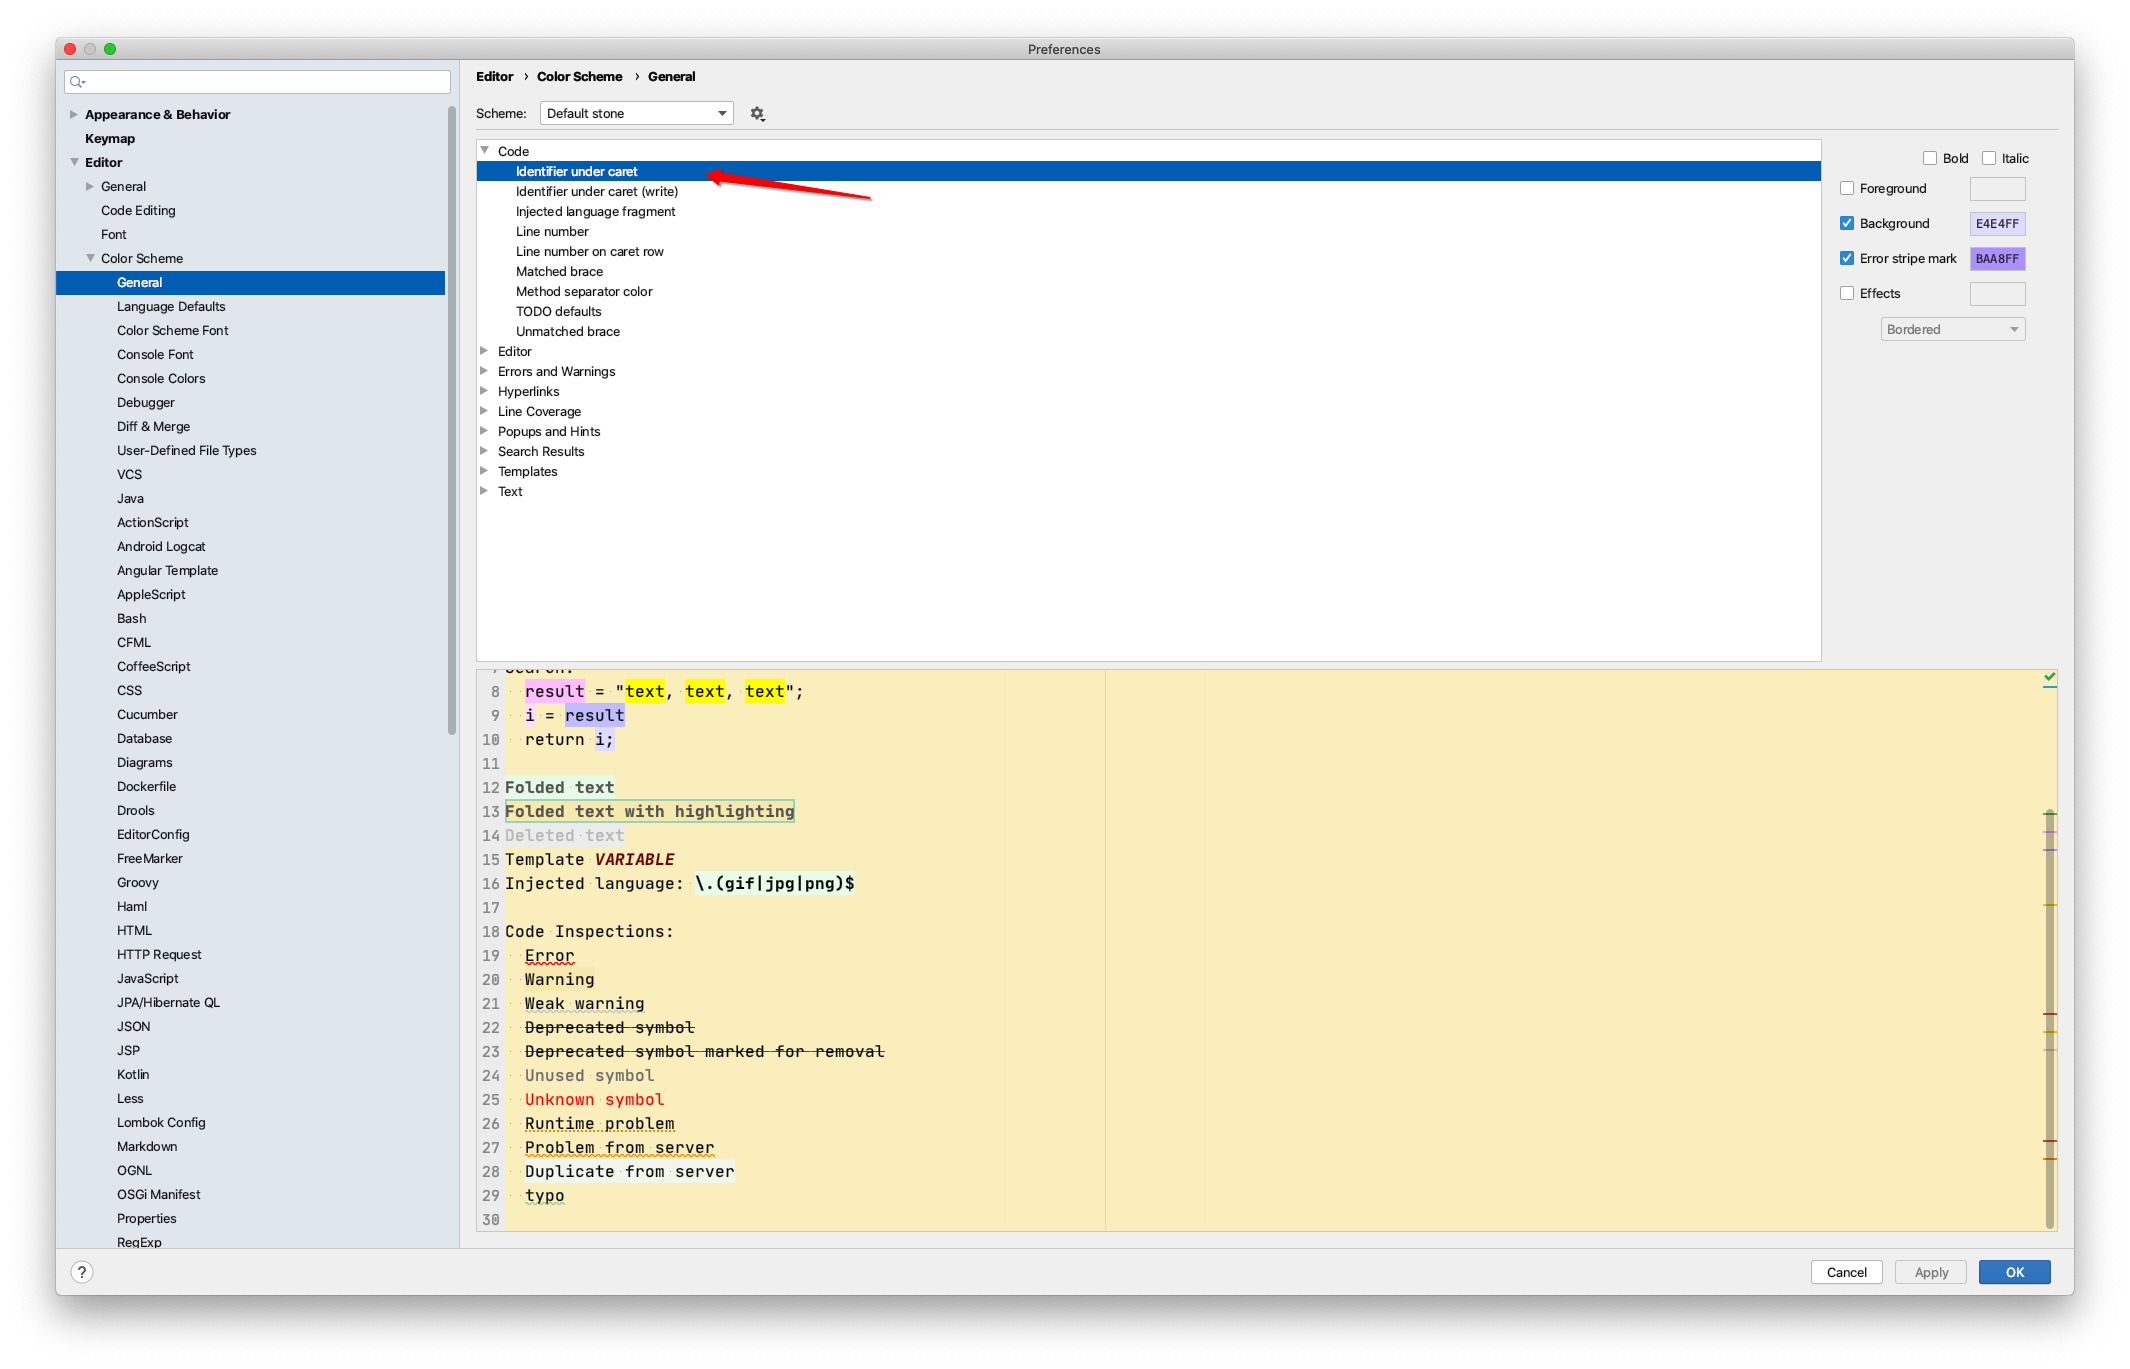Select Line number on caret row
The width and height of the screenshot is (2130, 1369).
[589, 251]
